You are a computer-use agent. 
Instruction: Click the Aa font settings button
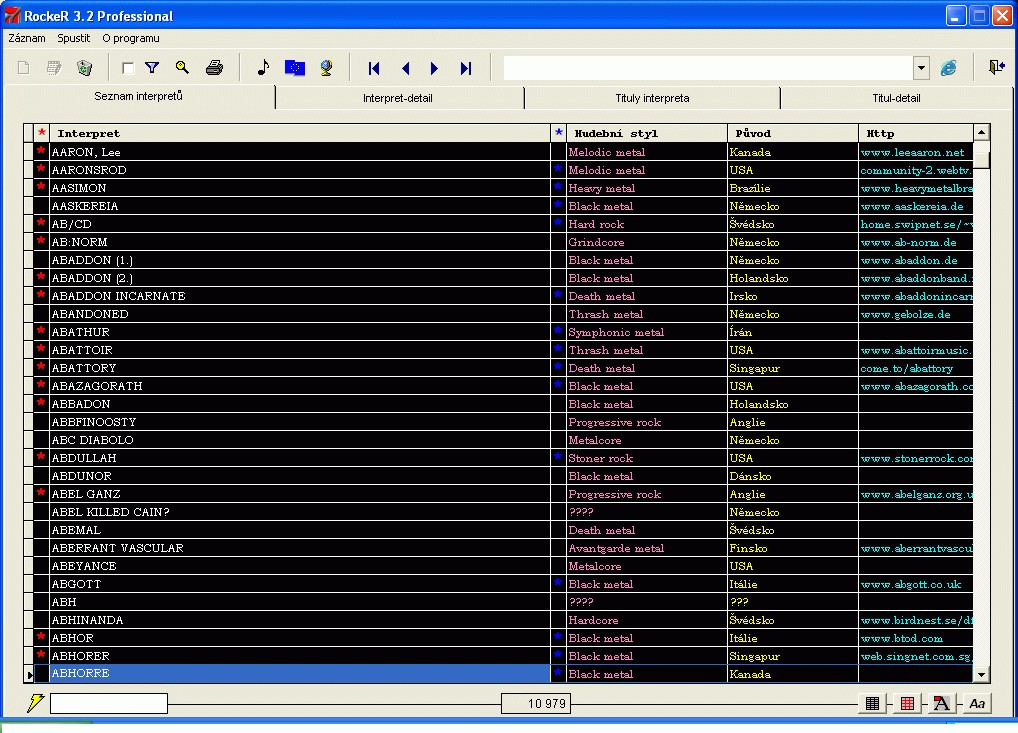tap(976, 703)
